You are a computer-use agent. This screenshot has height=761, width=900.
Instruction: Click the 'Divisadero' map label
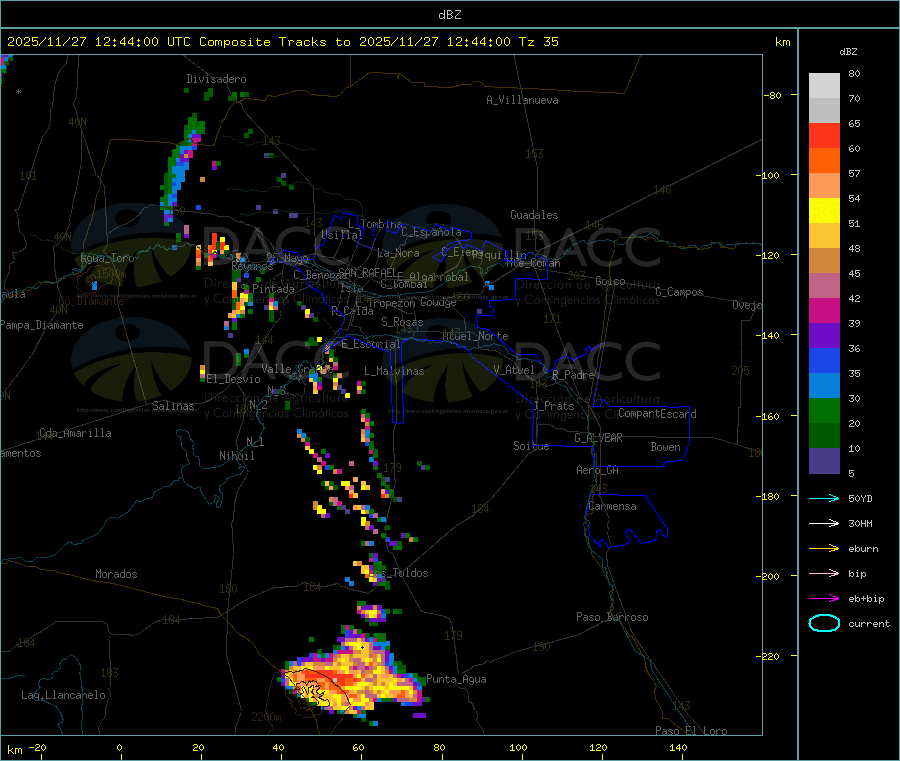pos(216,79)
